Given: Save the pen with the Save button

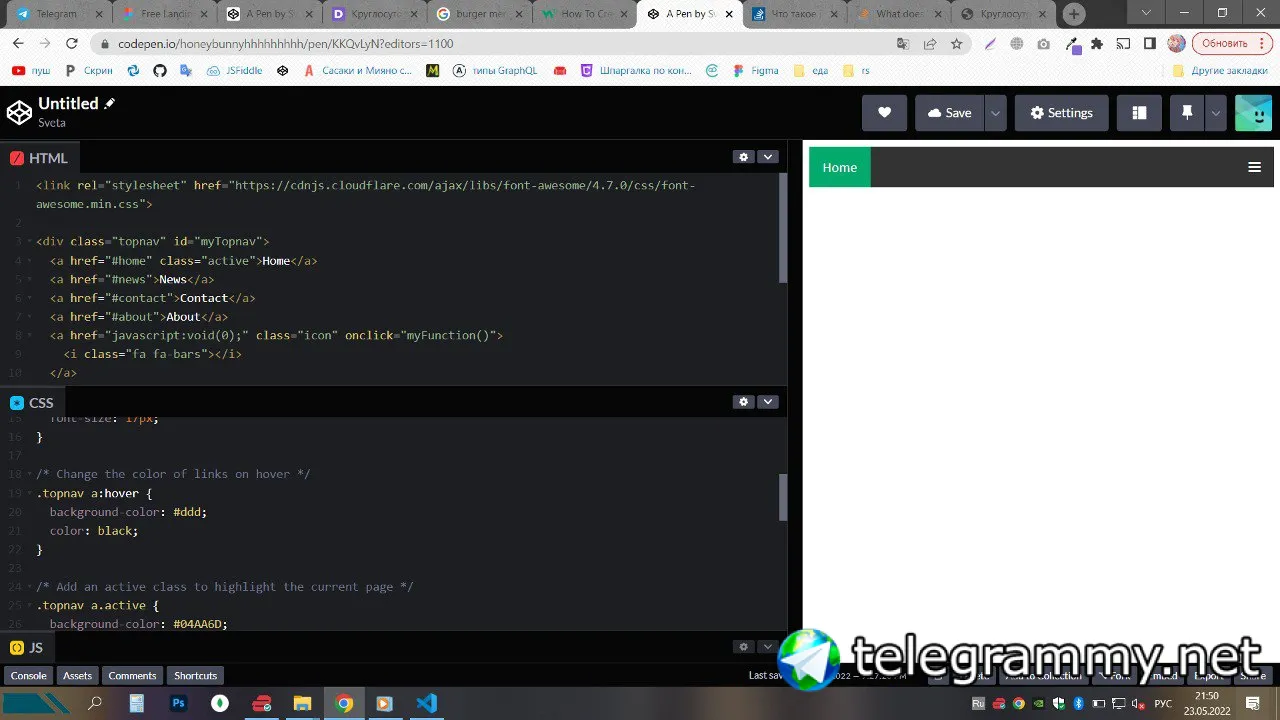Looking at the screenshot, I should (x=949, y=113).
